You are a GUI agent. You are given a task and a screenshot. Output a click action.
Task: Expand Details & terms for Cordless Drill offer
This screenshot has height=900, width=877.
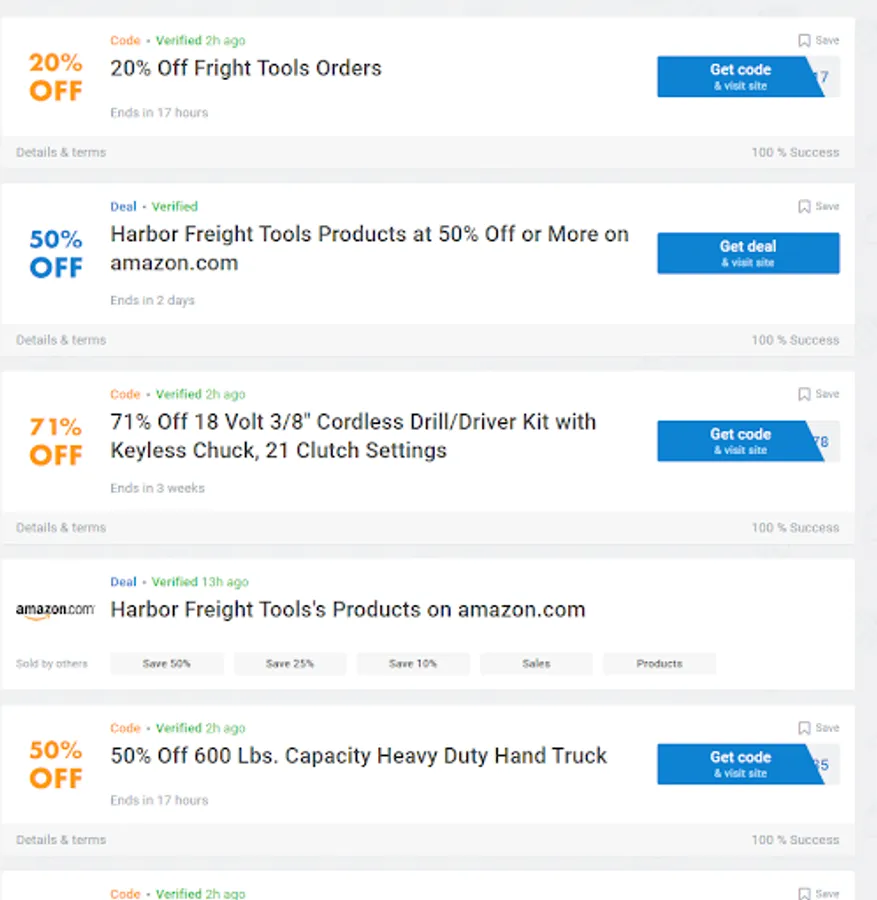pyautogui.click(x=61, y=528)
